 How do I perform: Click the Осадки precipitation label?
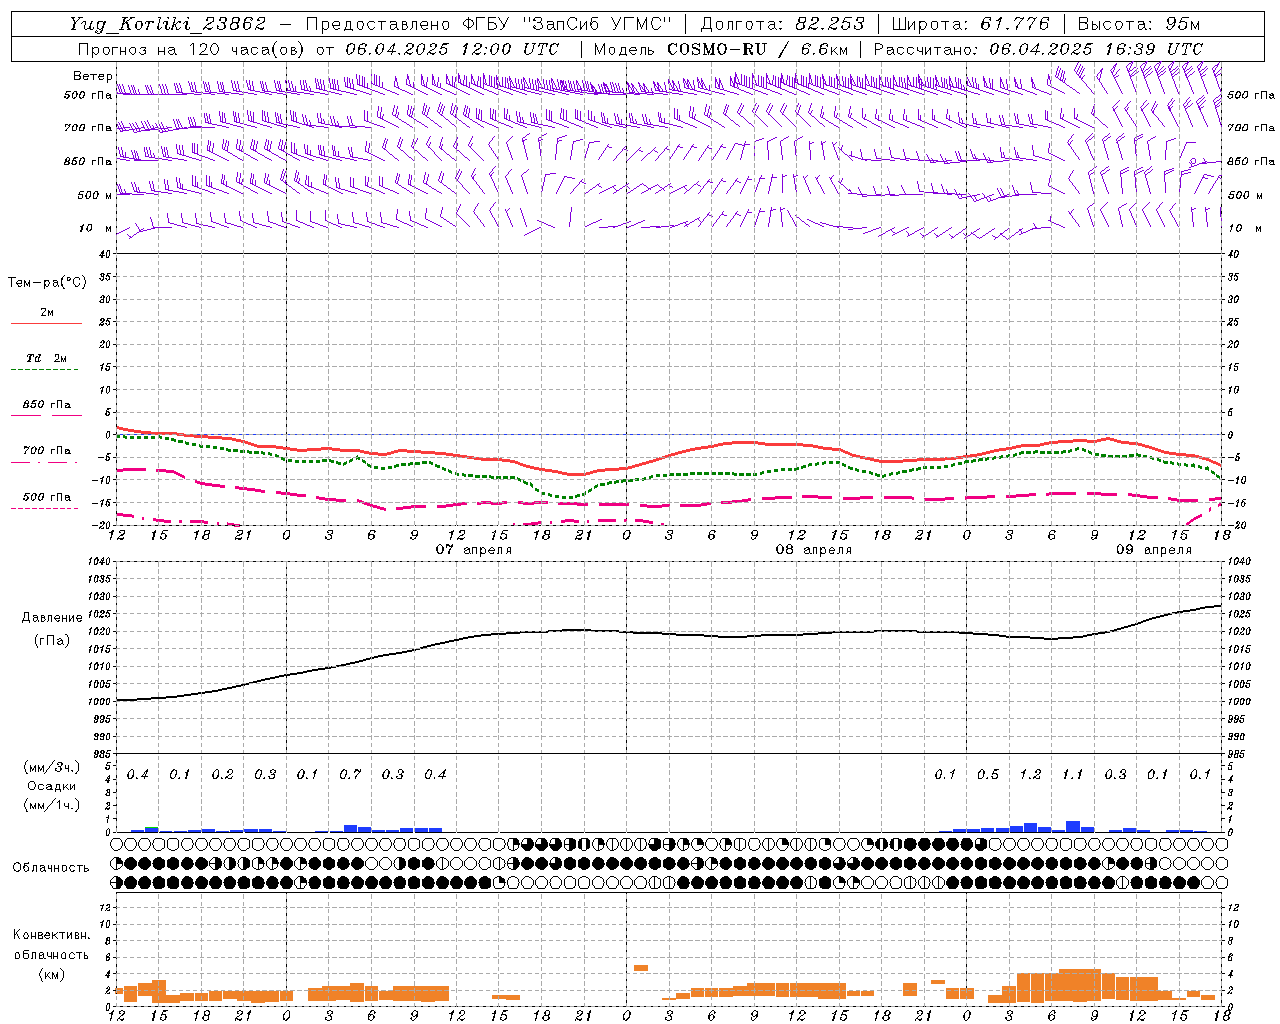point(51,786)
